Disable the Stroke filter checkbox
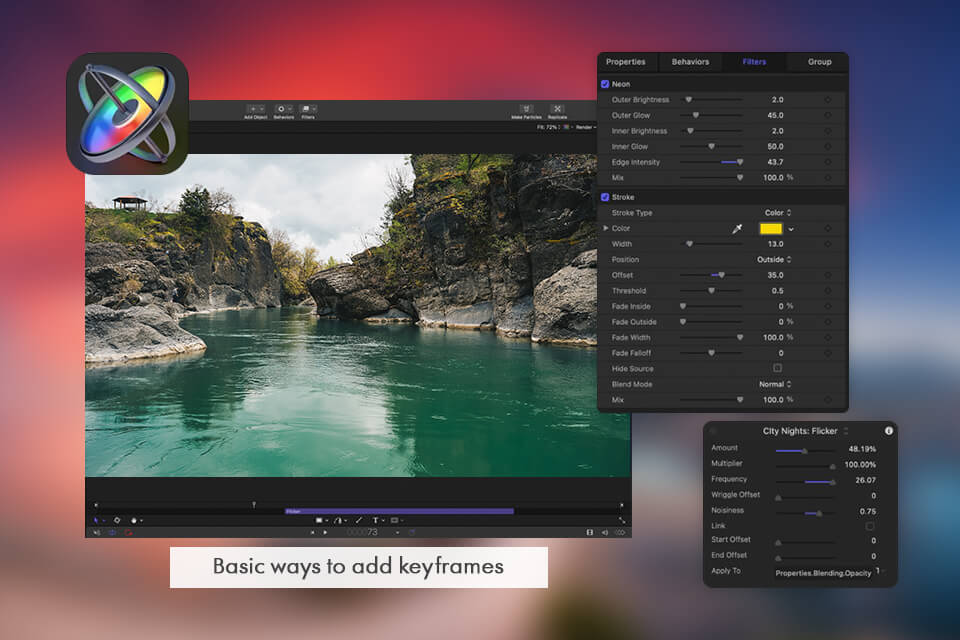Screen dimensions: 960x640 [605, 197]
